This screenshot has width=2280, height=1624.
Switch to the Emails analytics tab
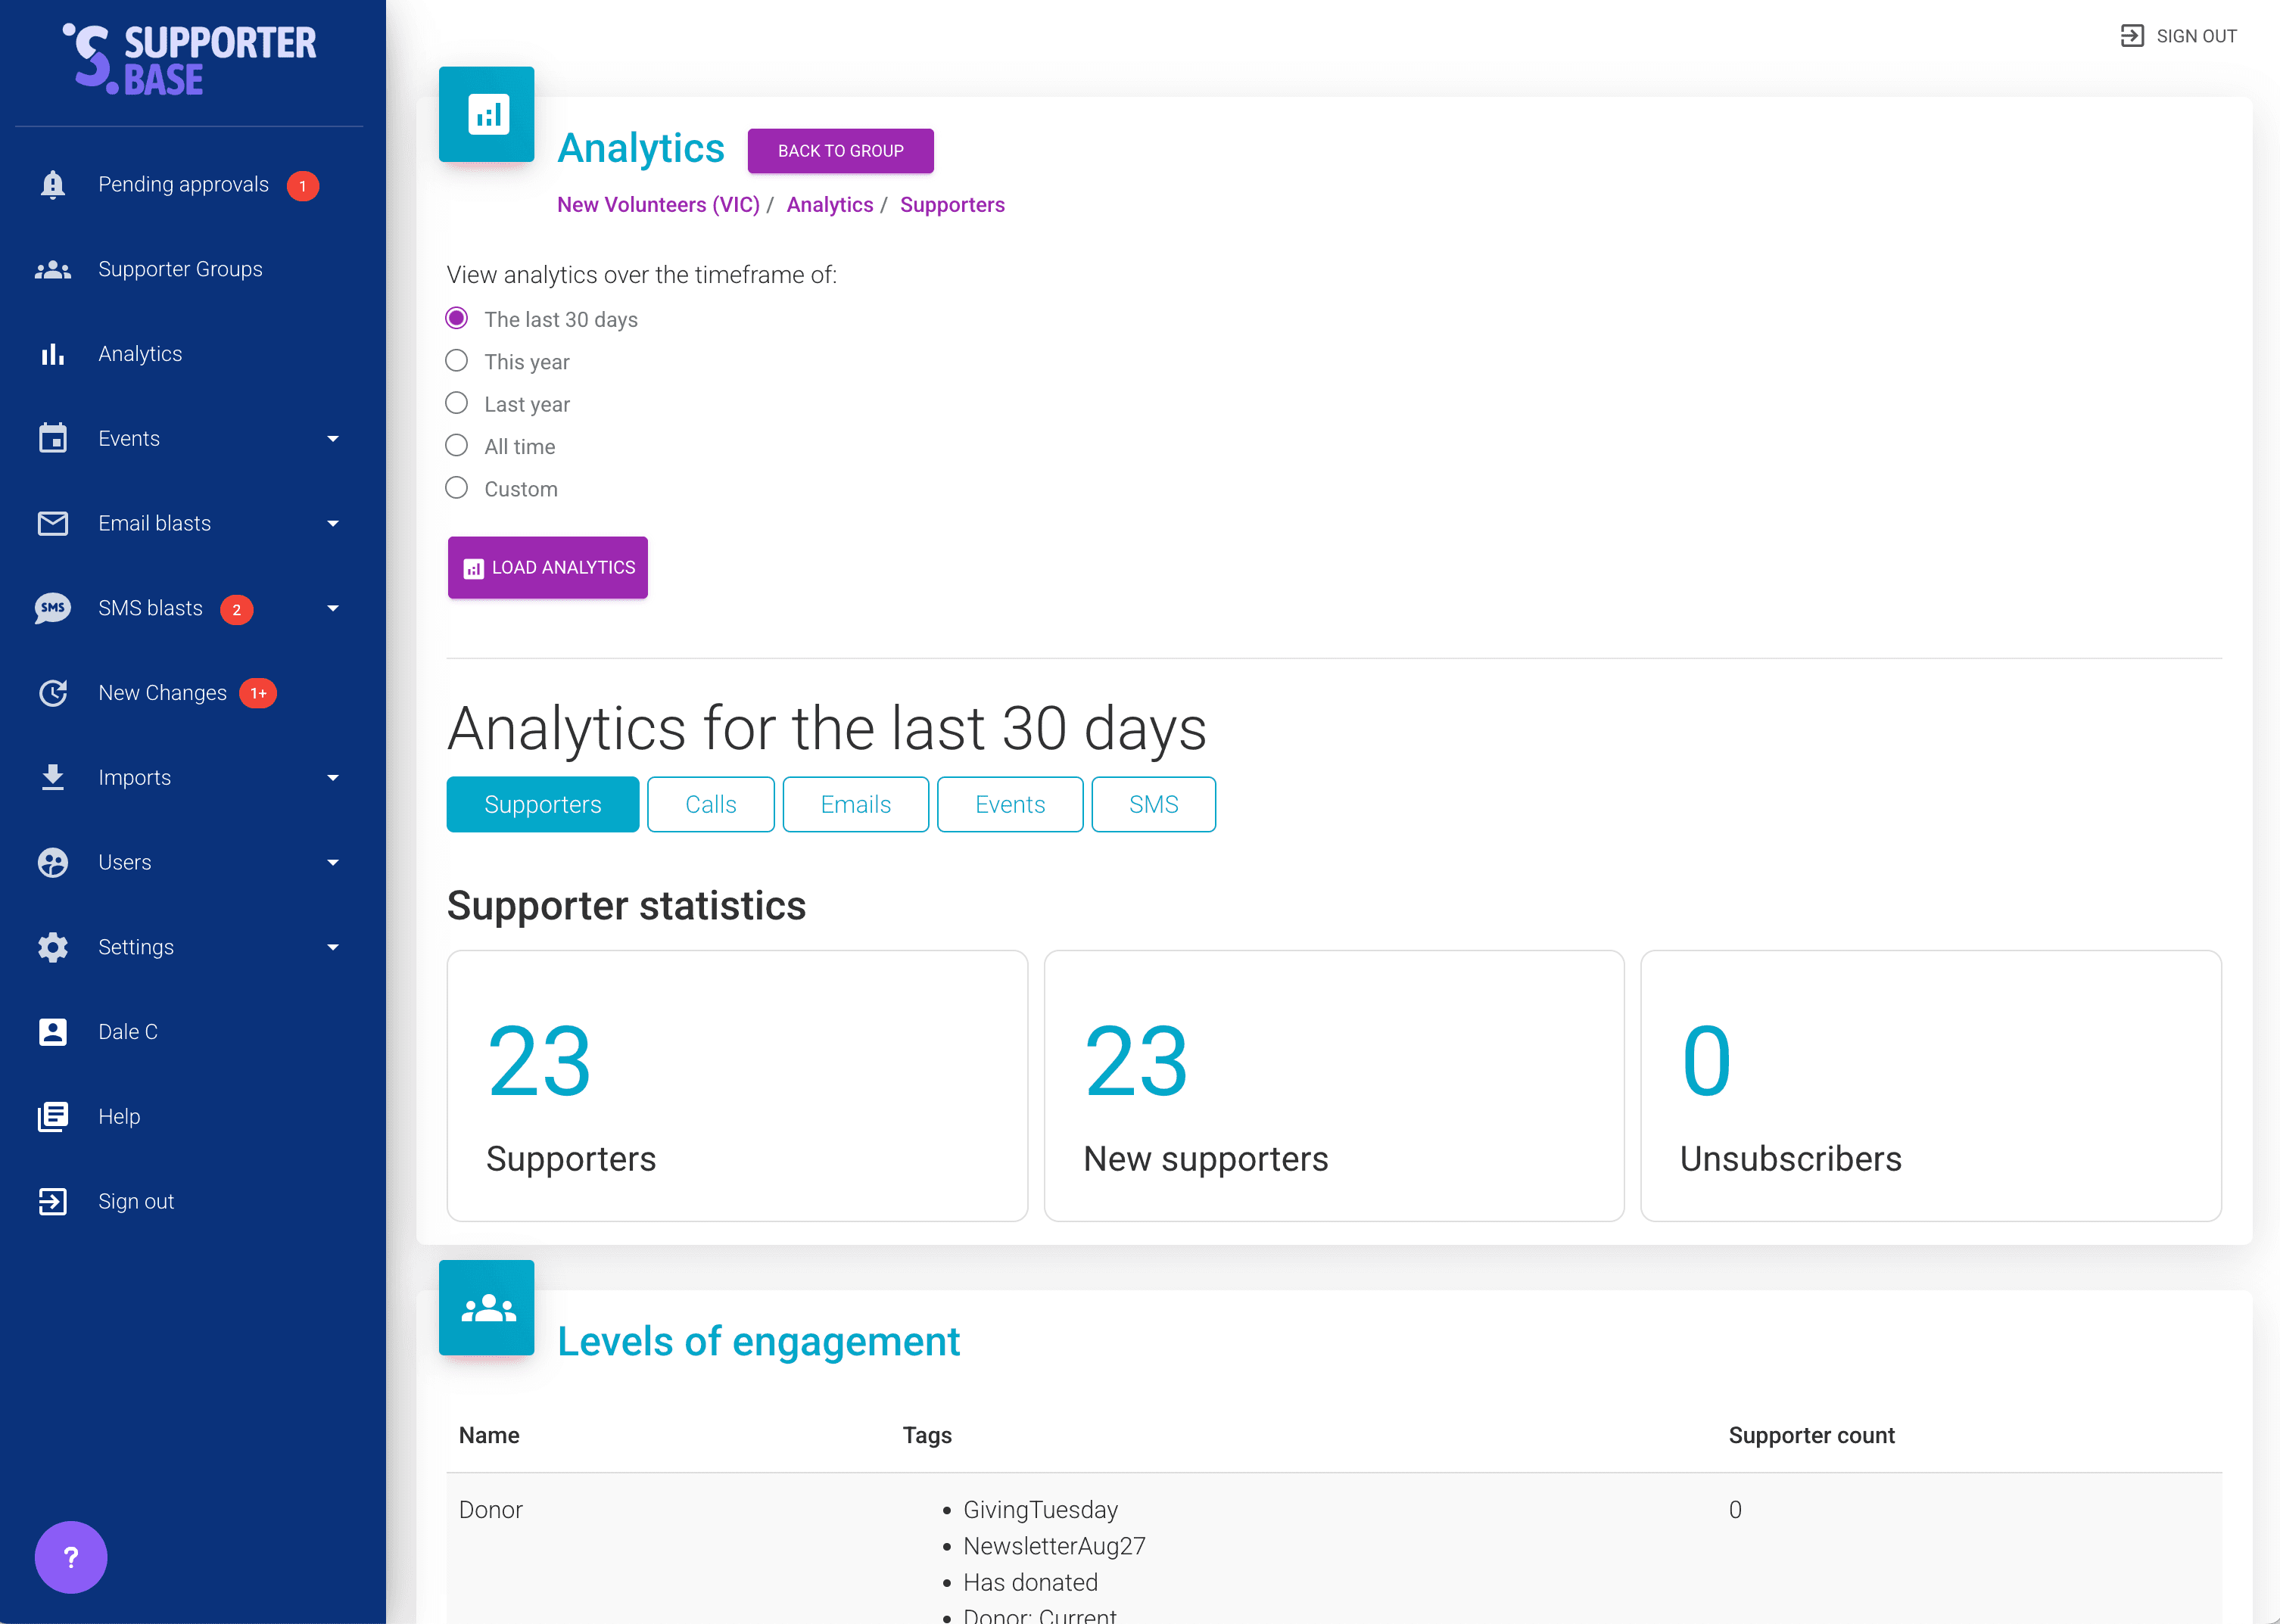[x=855, y=804]
